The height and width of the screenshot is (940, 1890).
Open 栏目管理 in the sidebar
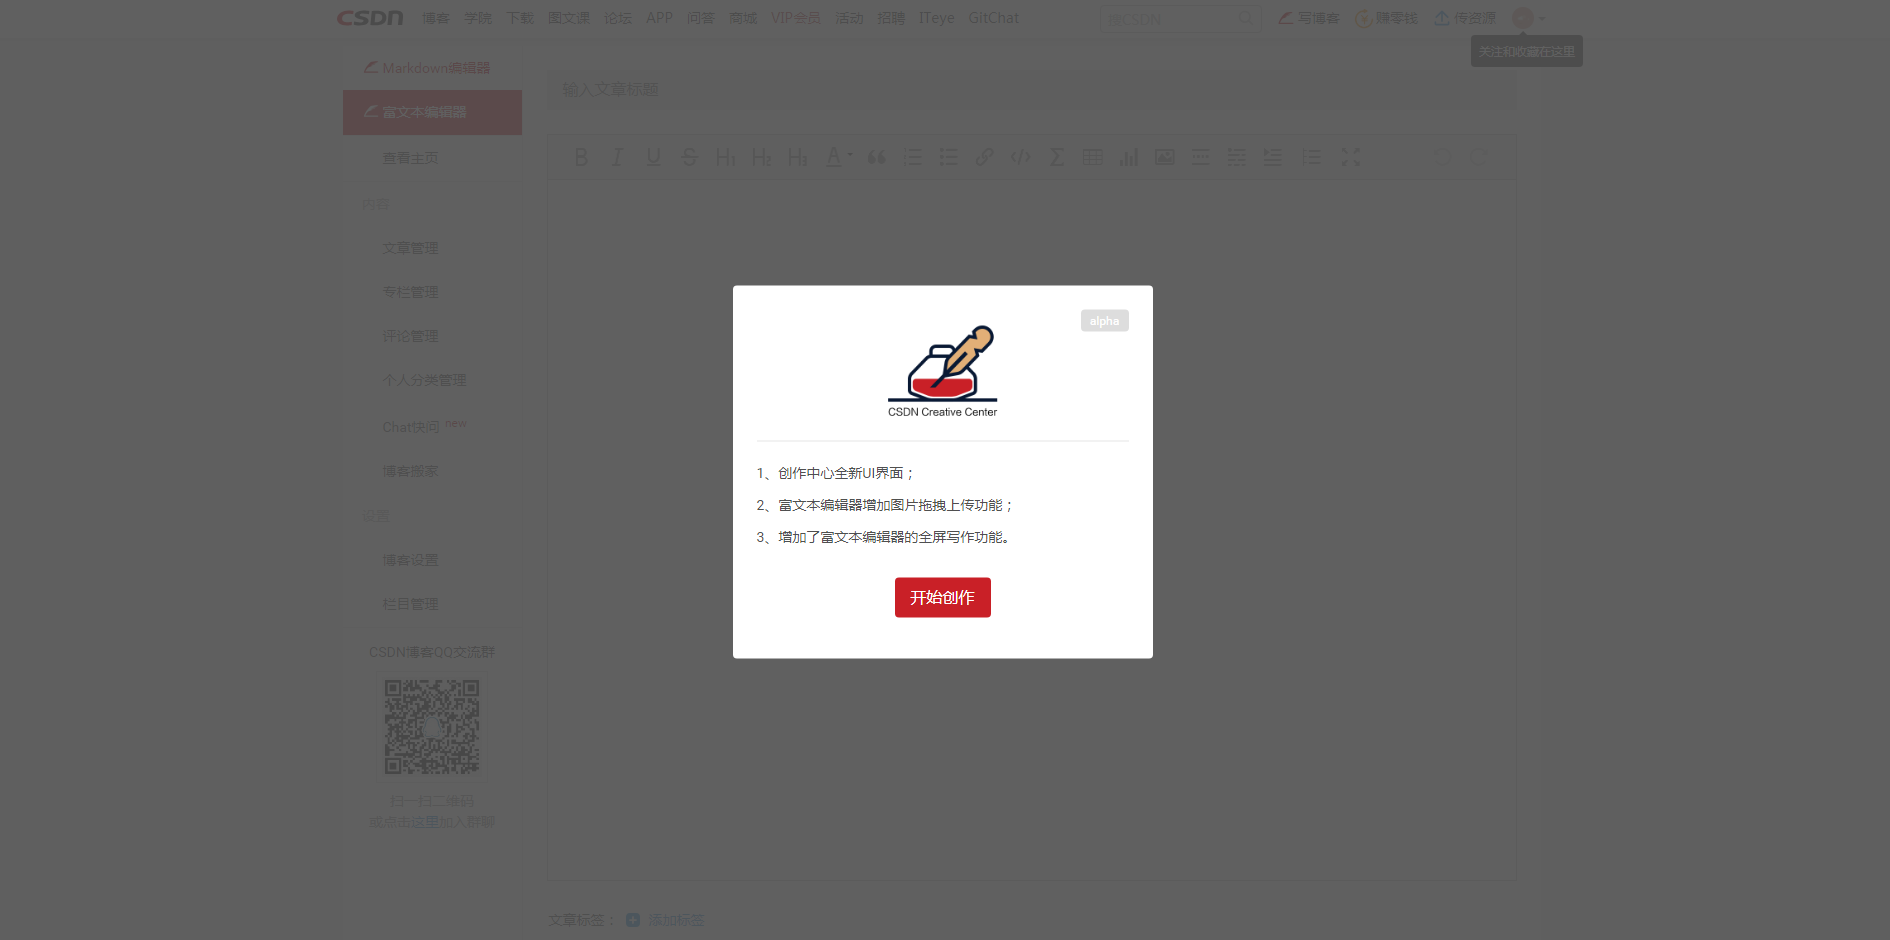coord(410,604)
